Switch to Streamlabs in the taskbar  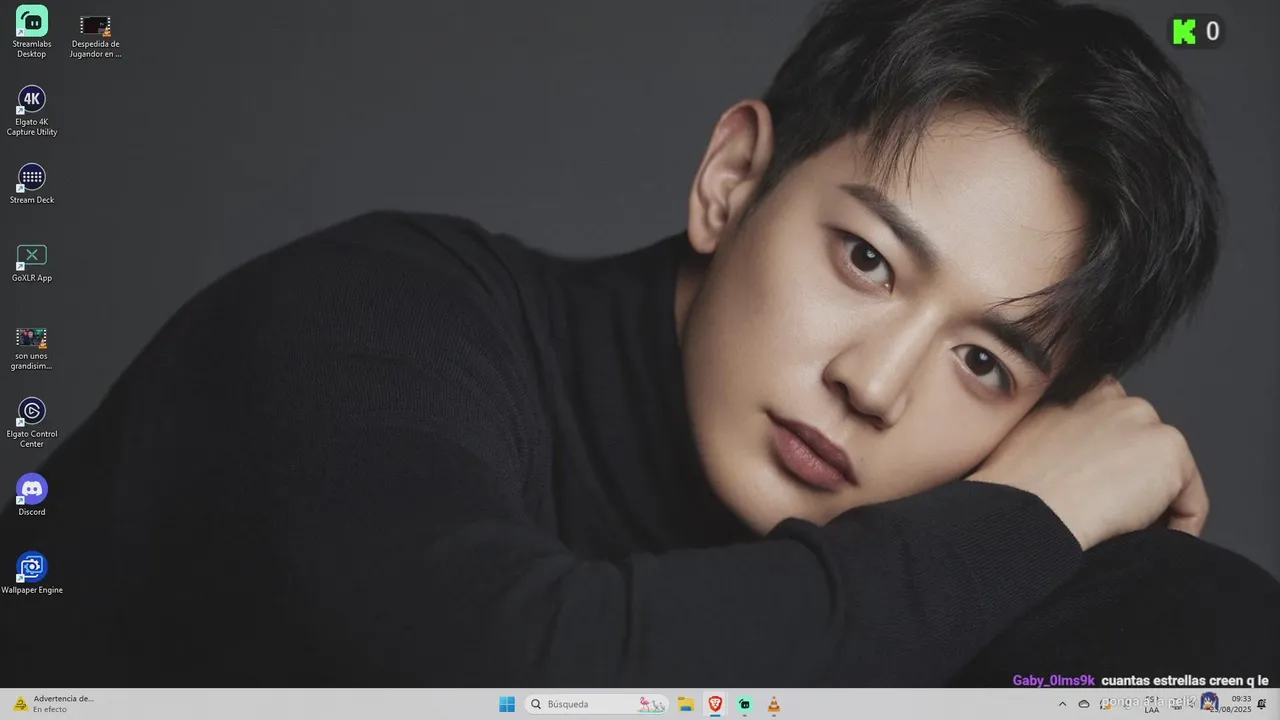point(744,704)
